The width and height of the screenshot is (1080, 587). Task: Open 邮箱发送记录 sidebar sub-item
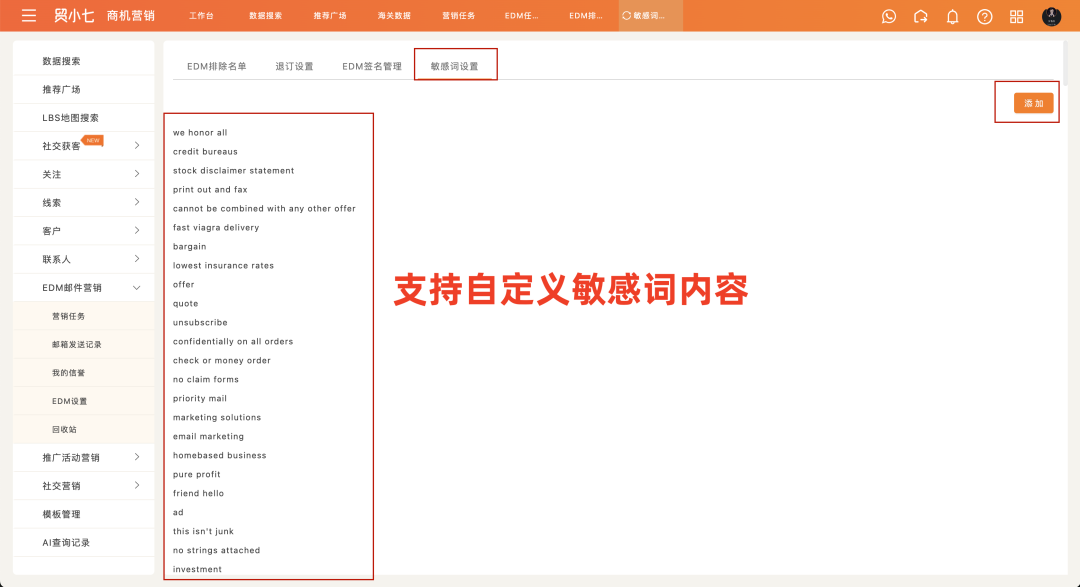click(x=76, y=344)
